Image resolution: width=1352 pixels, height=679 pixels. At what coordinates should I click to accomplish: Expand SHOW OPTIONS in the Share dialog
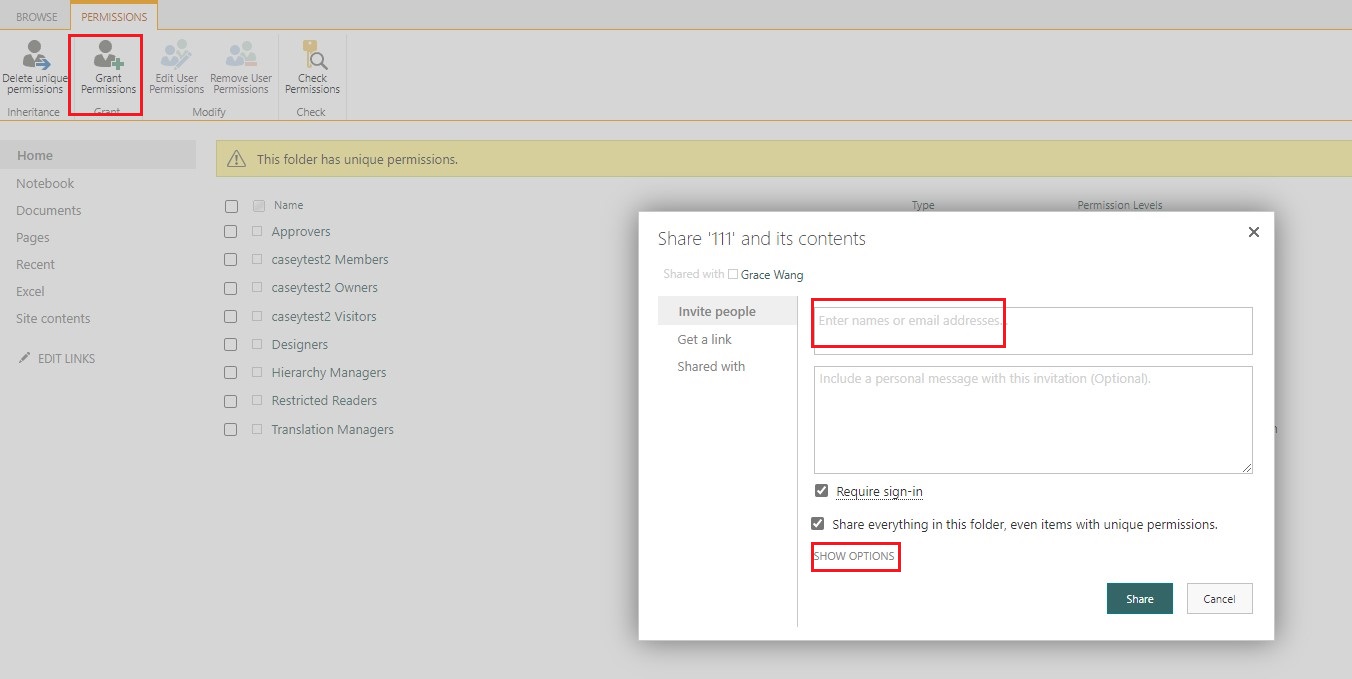tap(854, 556)
